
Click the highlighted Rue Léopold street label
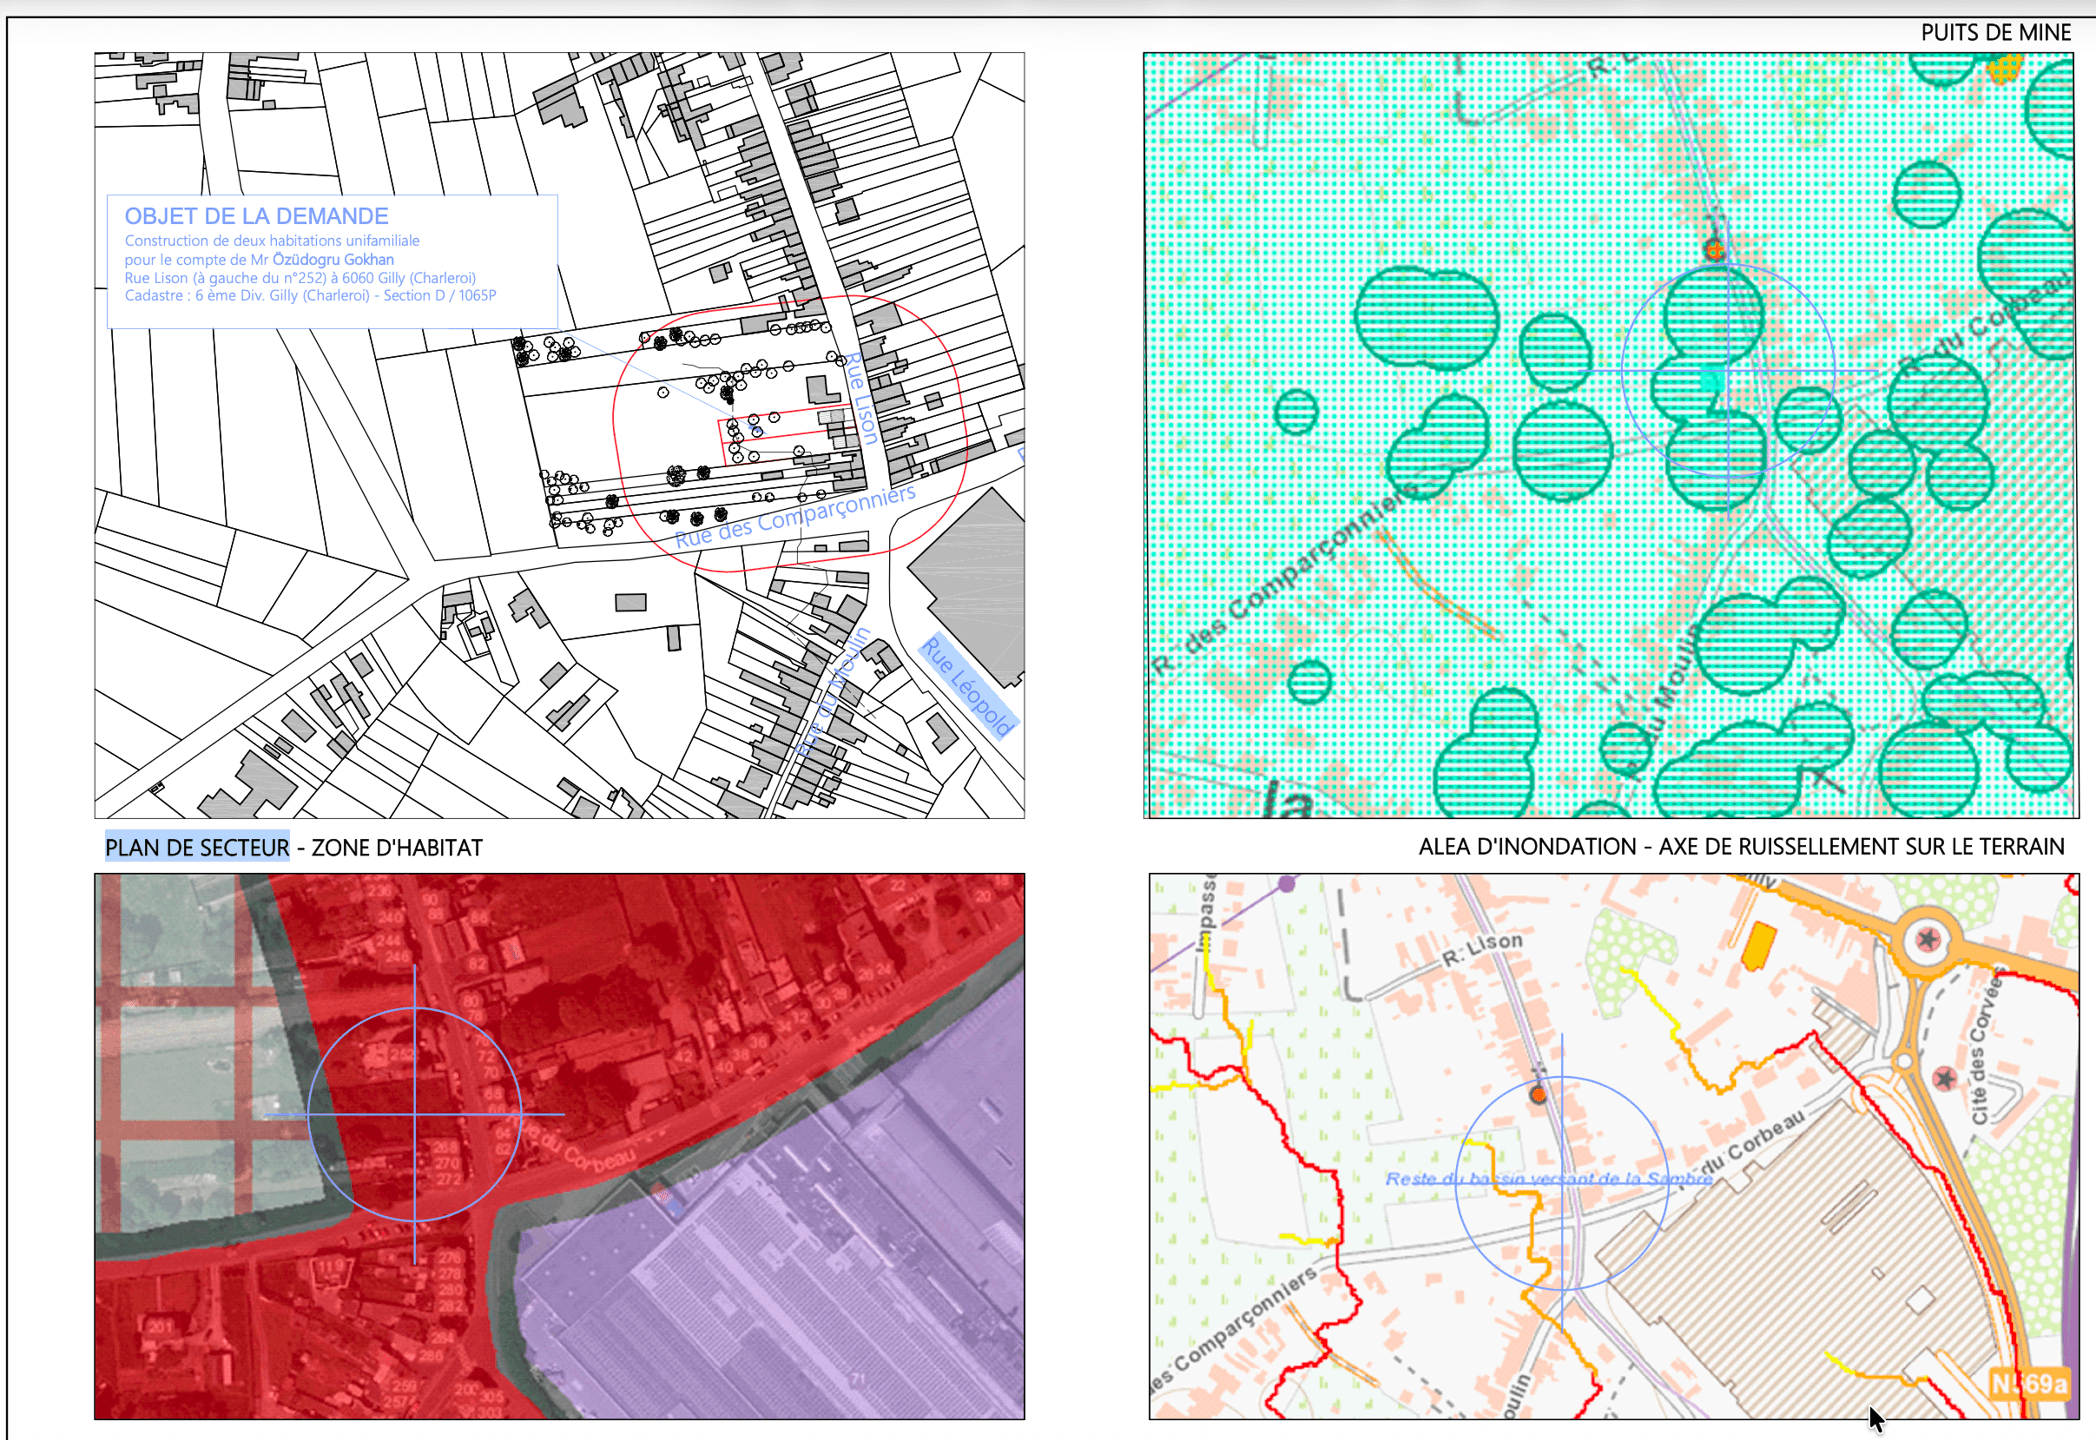[967, 686]
